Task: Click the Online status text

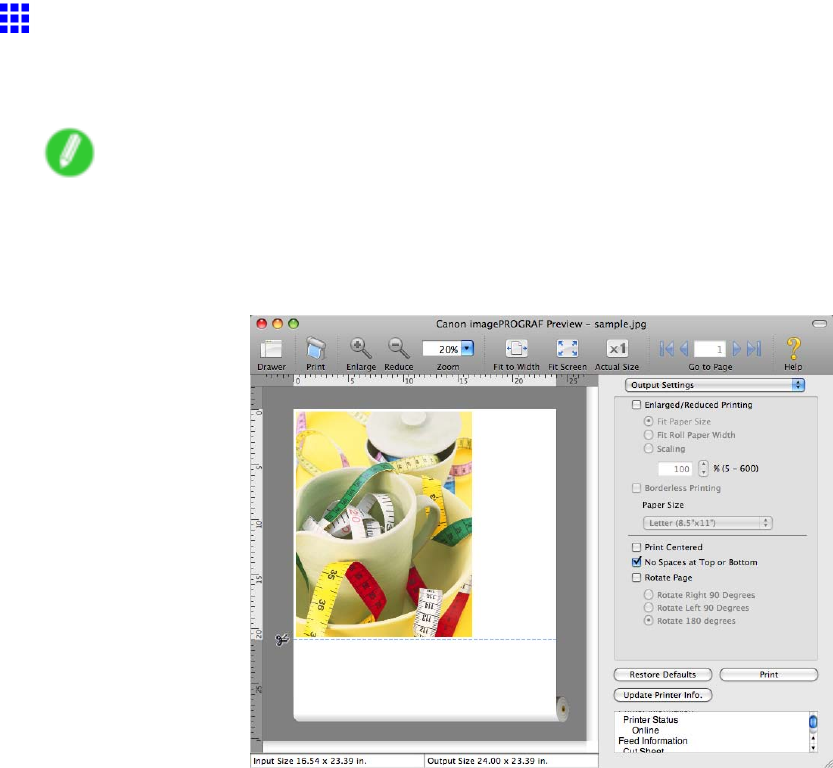Action: [x=645, y=730]
